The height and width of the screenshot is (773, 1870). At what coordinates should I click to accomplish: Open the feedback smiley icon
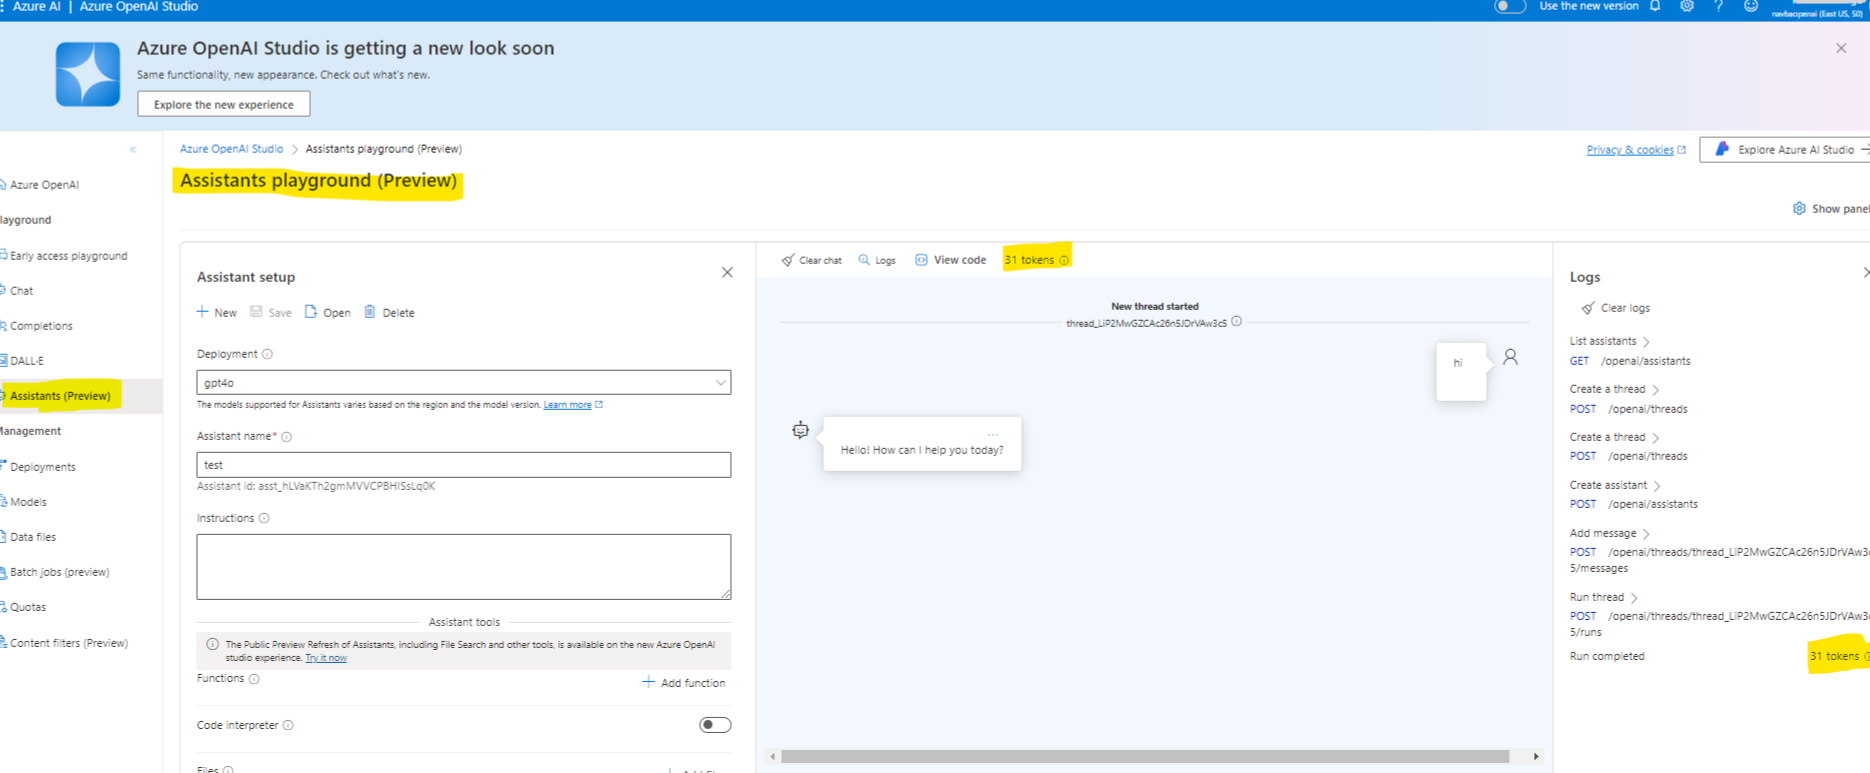point(1751,6)
